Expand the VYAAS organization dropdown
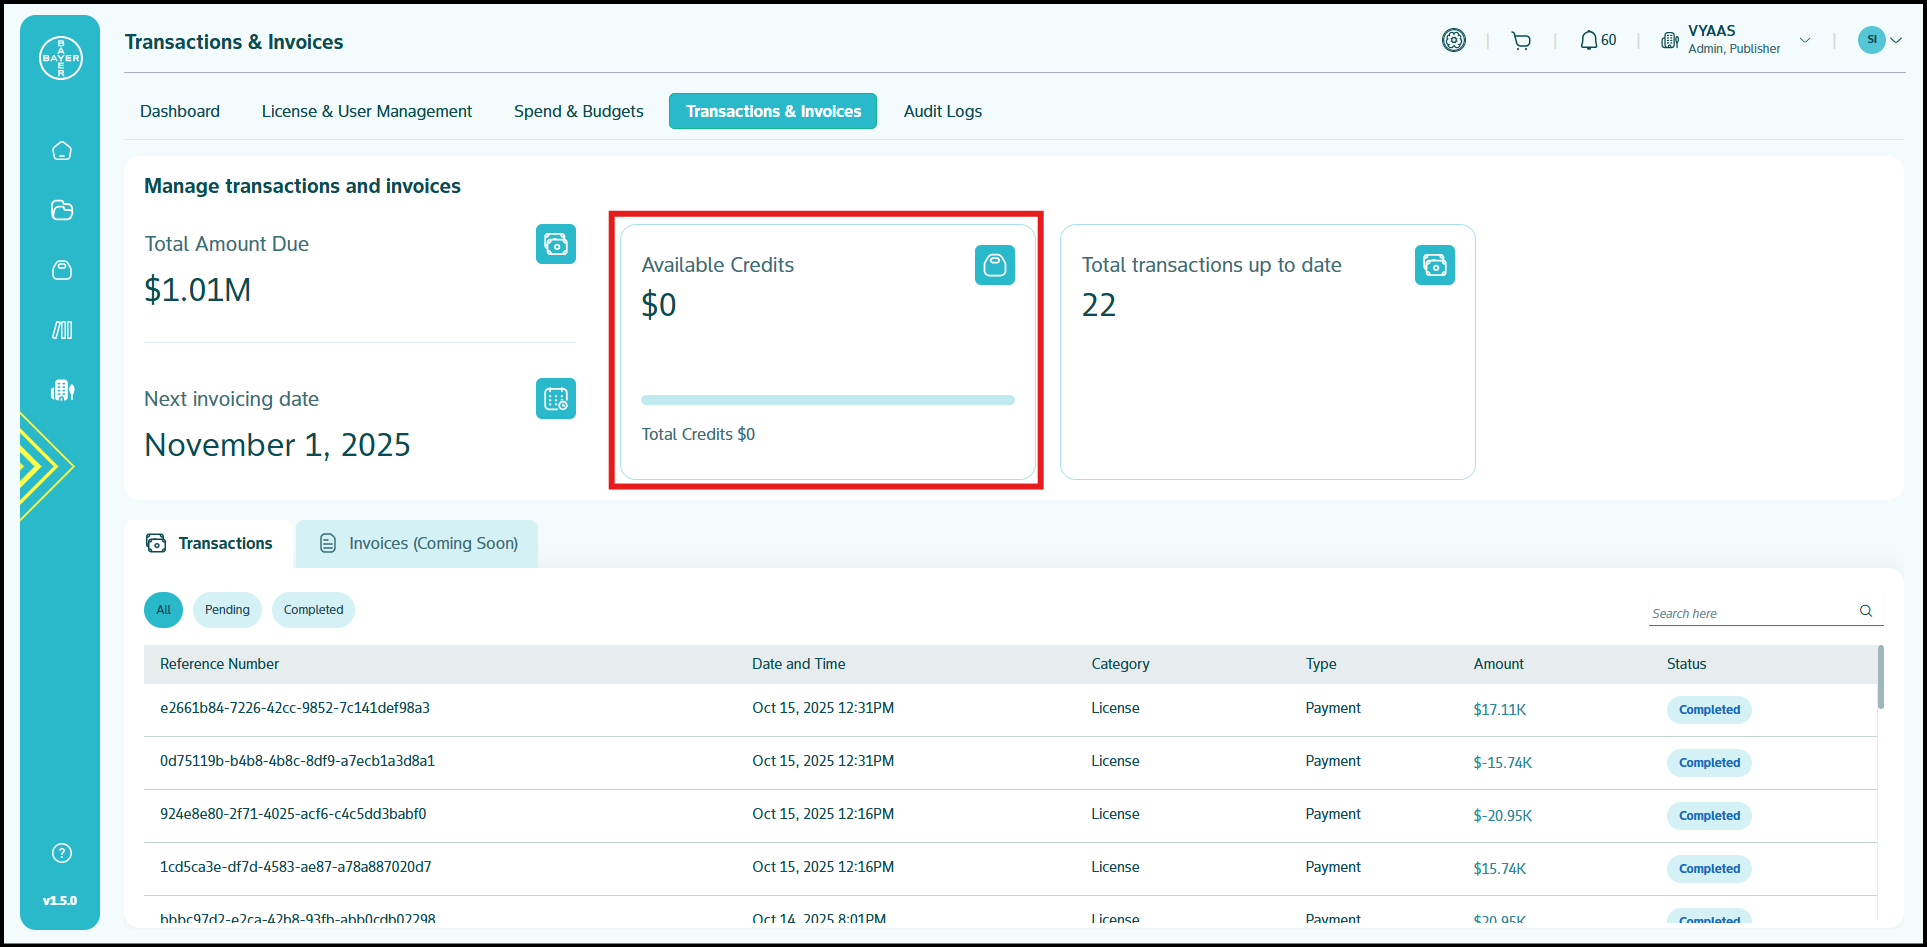 point(1804,41)
